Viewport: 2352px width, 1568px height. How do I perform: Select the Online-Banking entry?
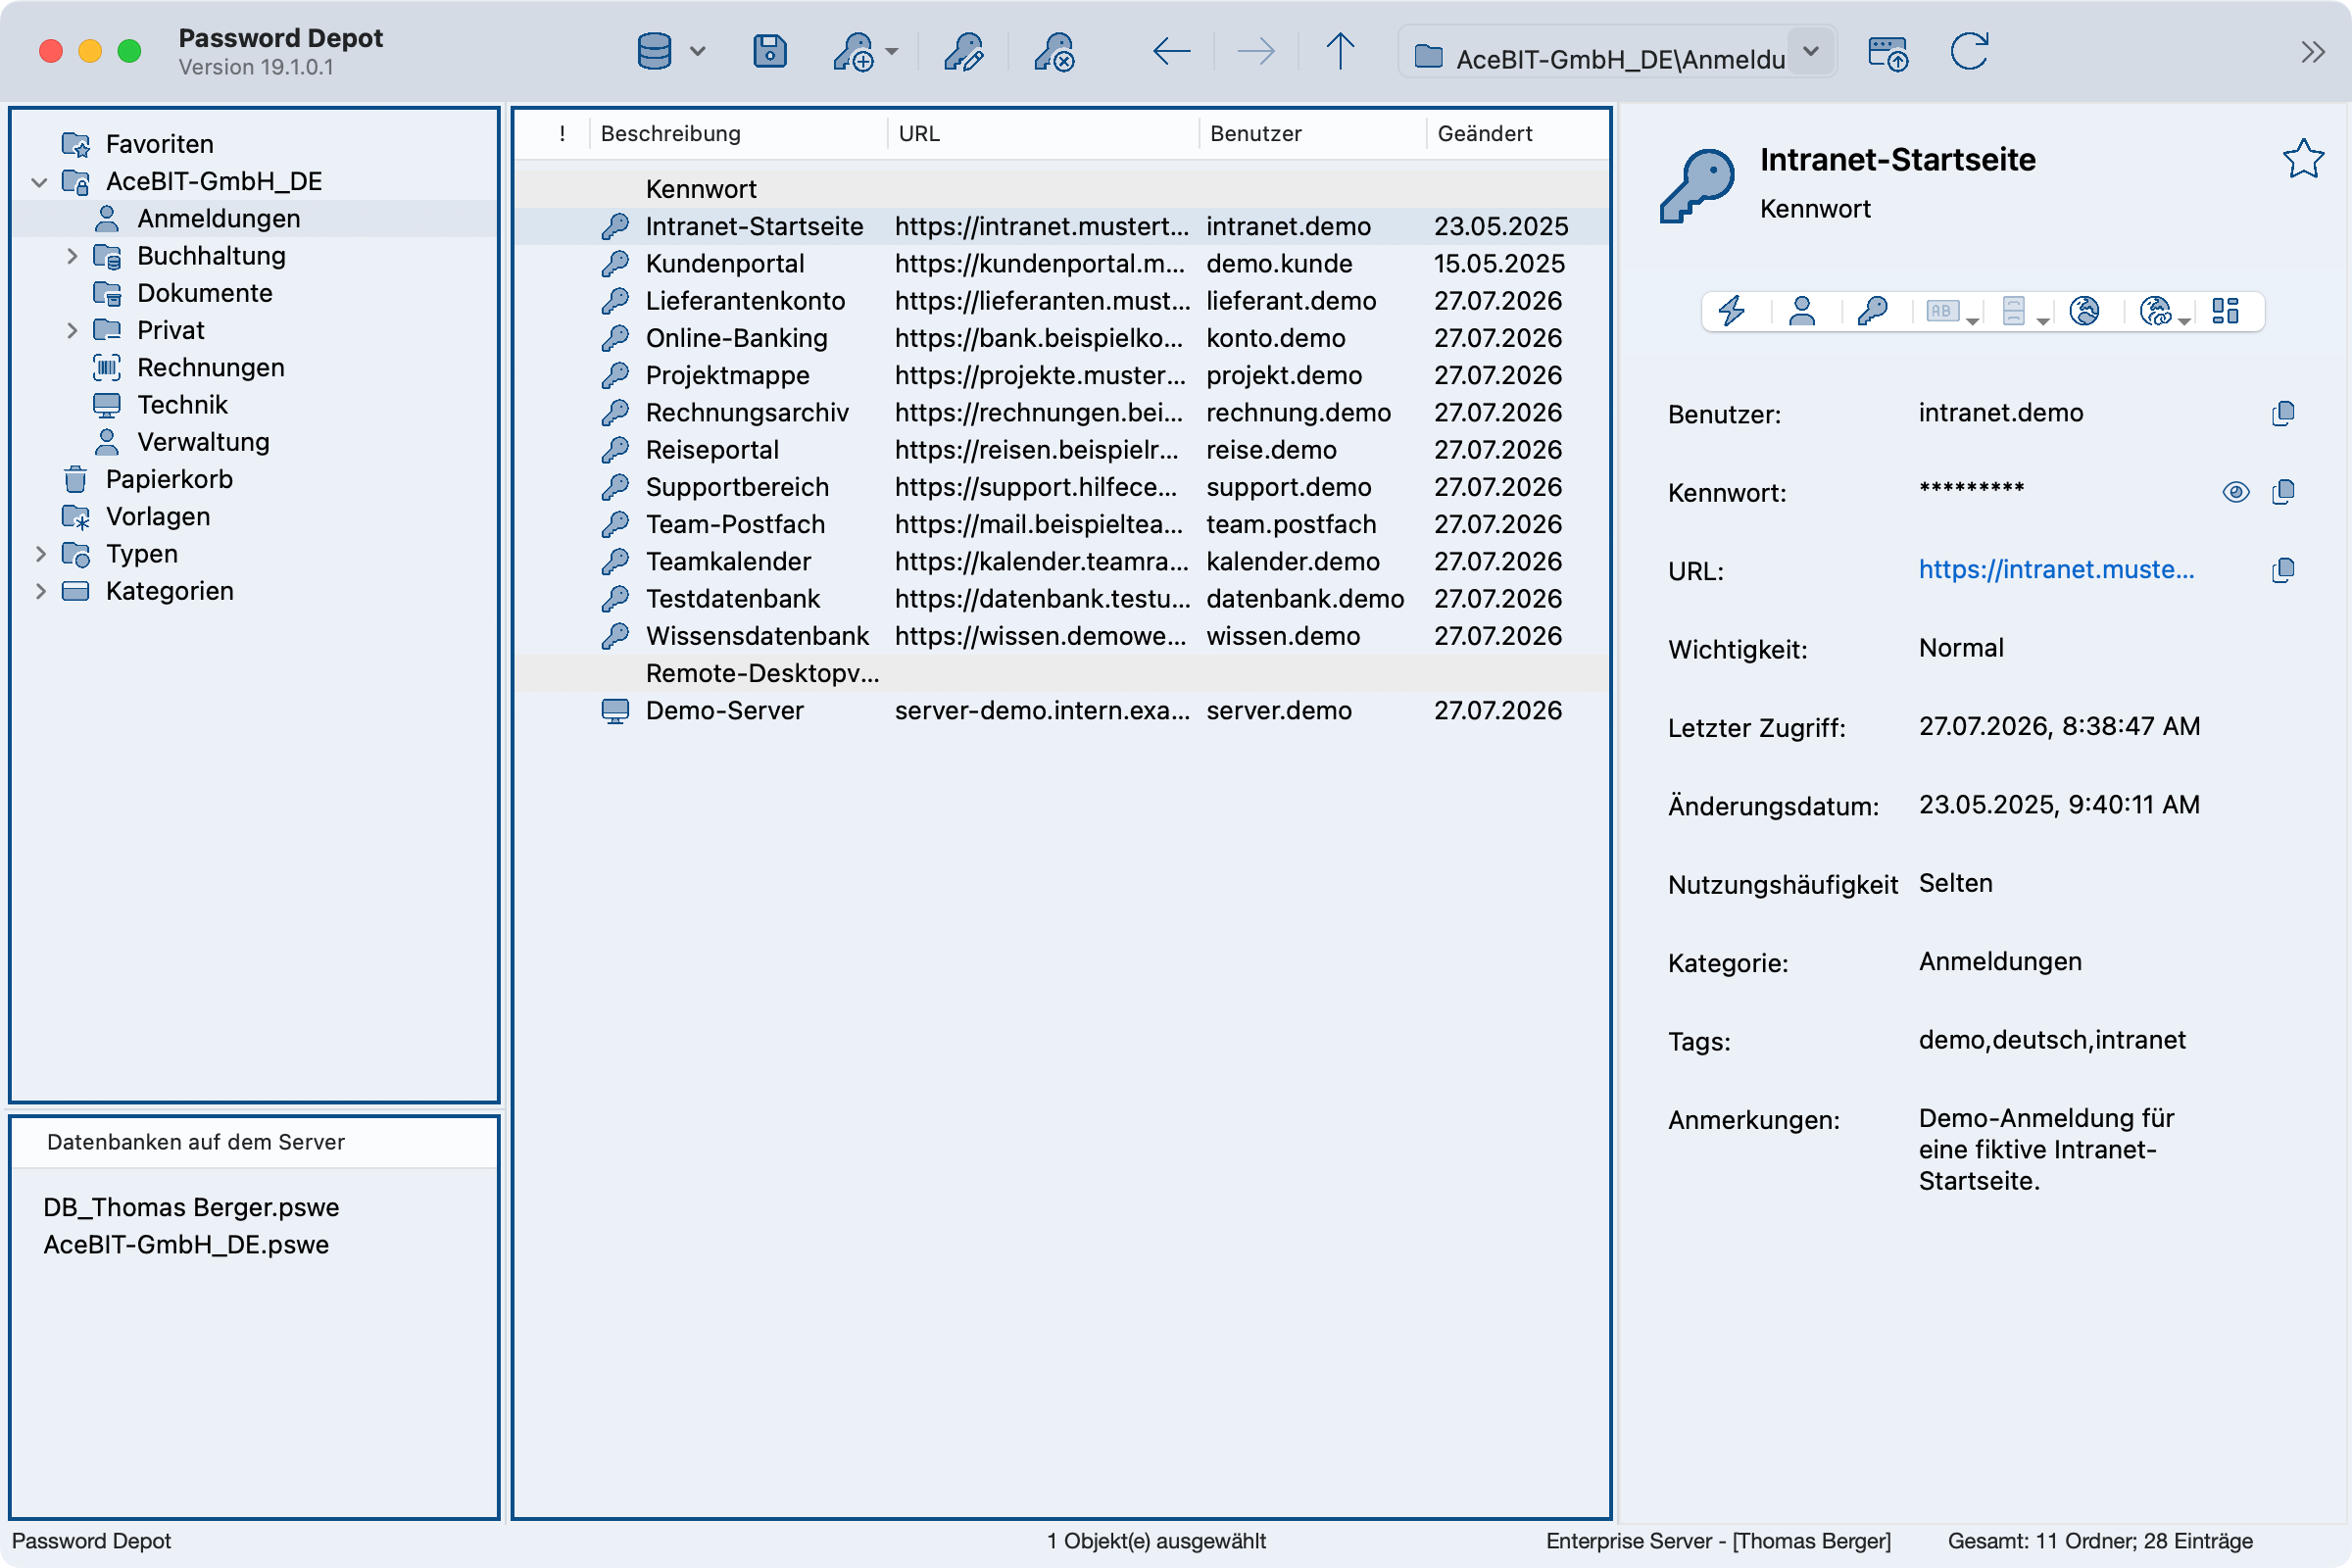[x=1061, y=339]
